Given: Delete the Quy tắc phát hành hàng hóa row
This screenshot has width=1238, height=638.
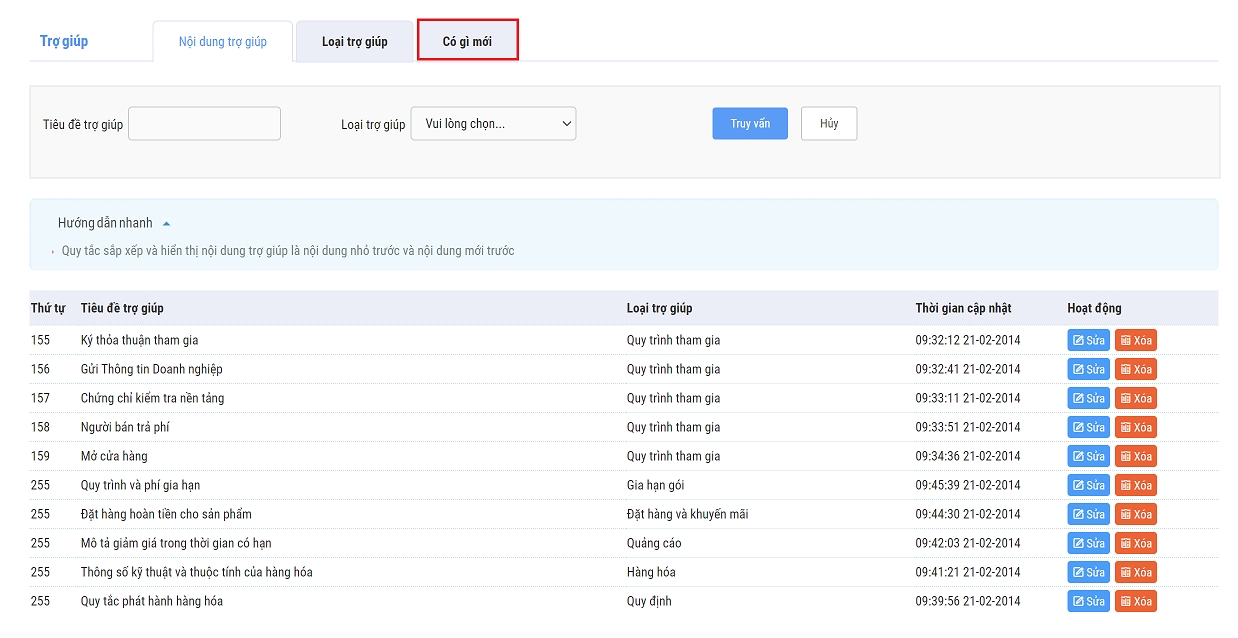Looking at the screenshot, I should [1135, 601].
